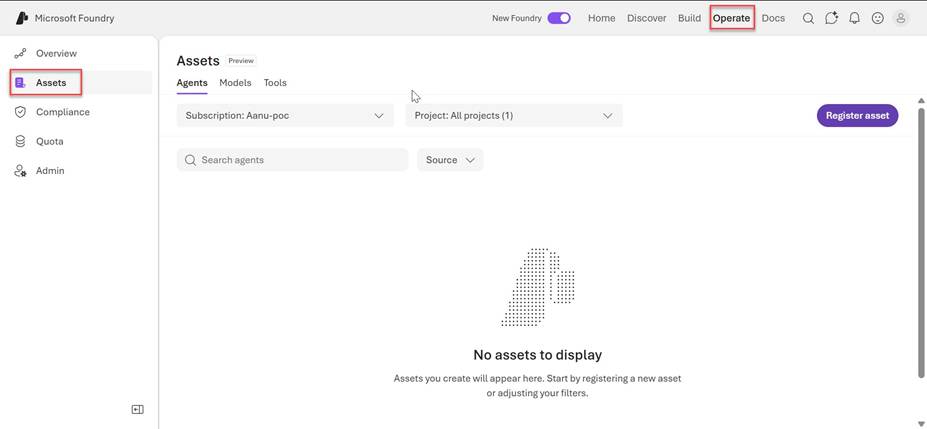Open the user profile avatar icon
927x429 pixels.
click(x=901, y=18)
